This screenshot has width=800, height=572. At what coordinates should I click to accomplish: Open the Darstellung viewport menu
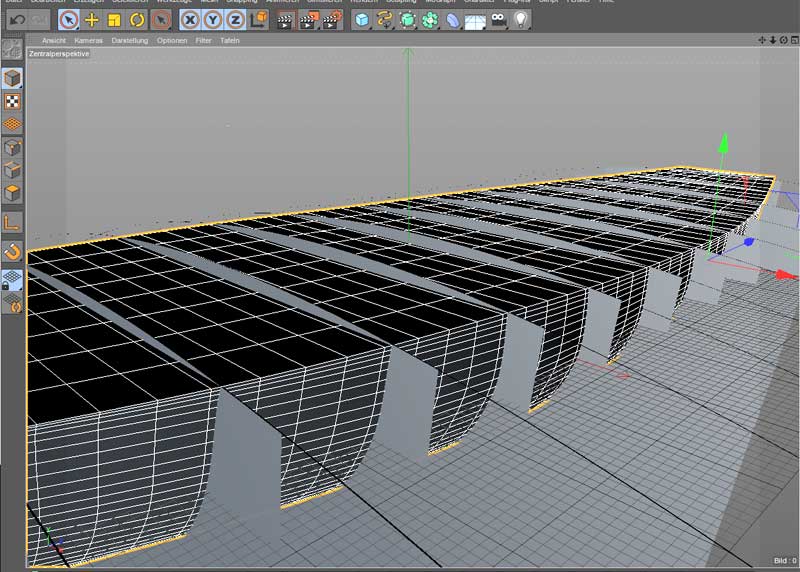[129, 40]
